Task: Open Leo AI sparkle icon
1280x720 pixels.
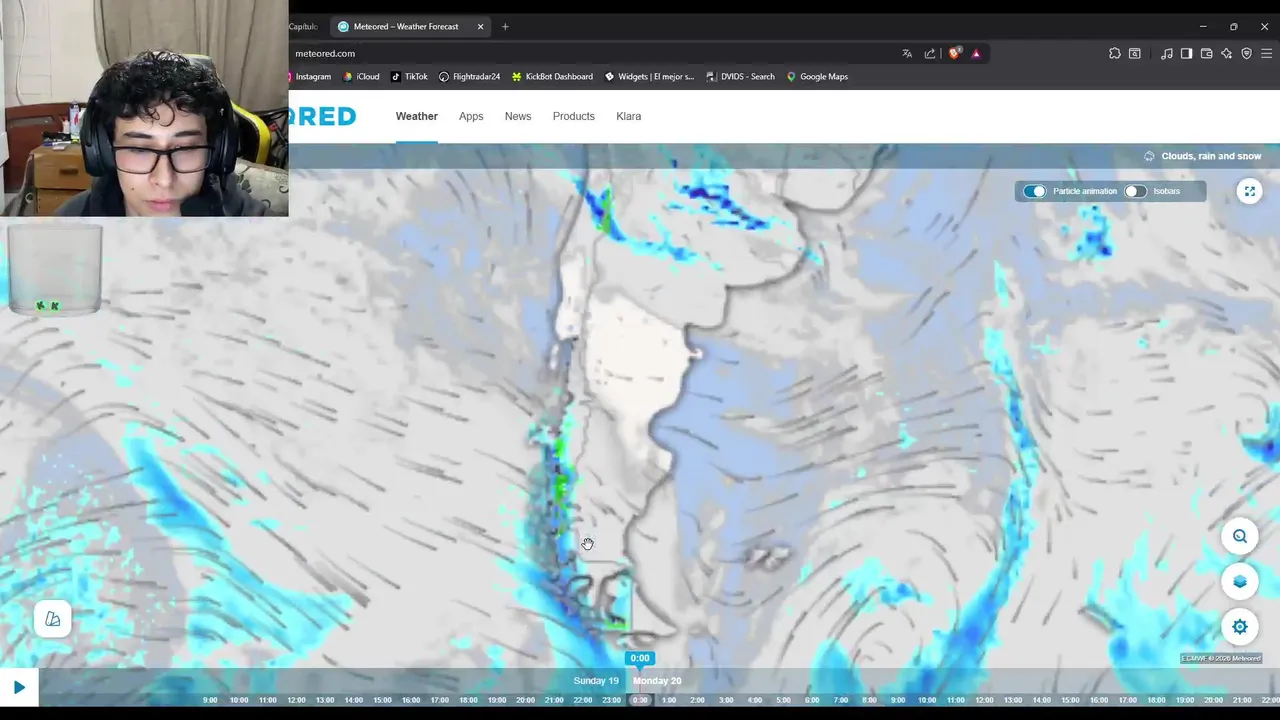Action: pyautogui.click(x=1226, y=54)
